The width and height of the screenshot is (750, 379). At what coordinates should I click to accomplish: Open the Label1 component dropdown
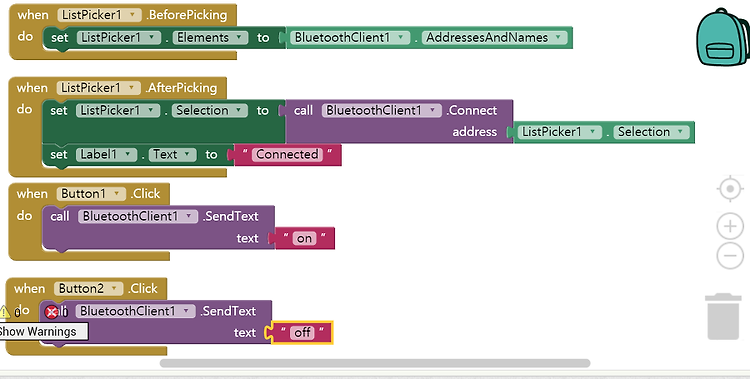pos(106,155)
